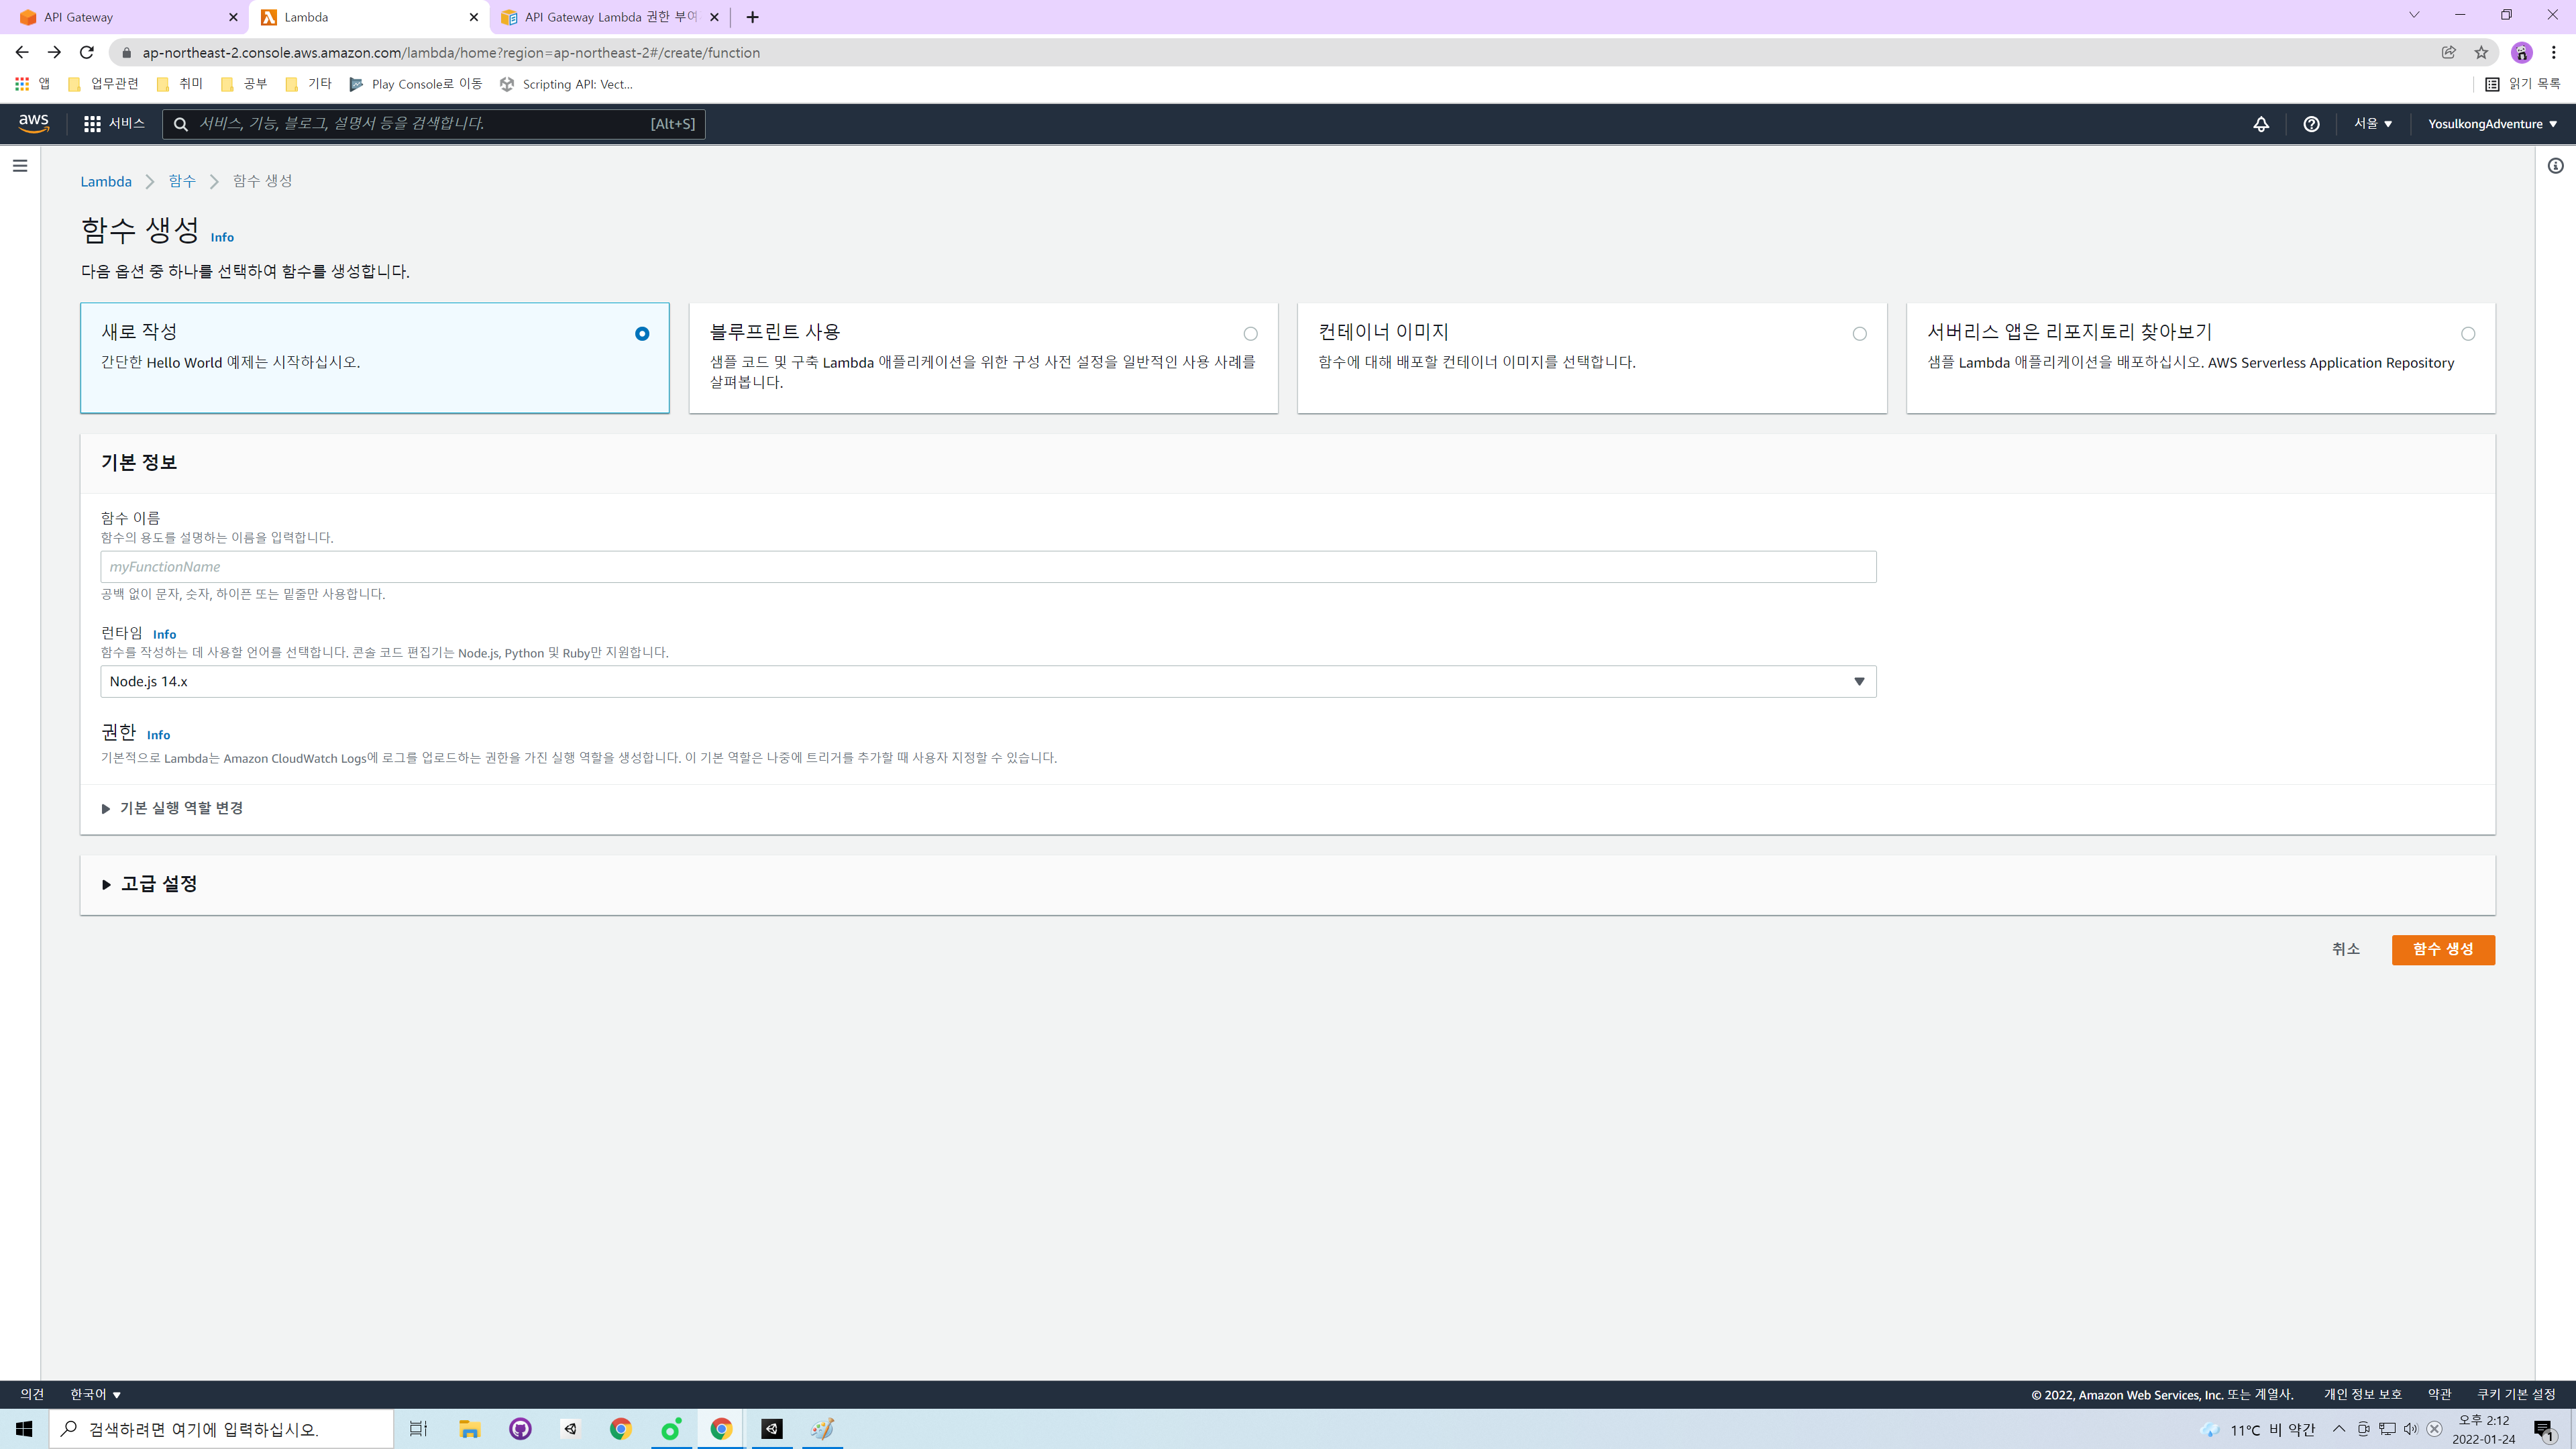This screenshot has height=1449, width=2576.
Task: Open the Chrome profile avatar
Action: click(2521, 52)
